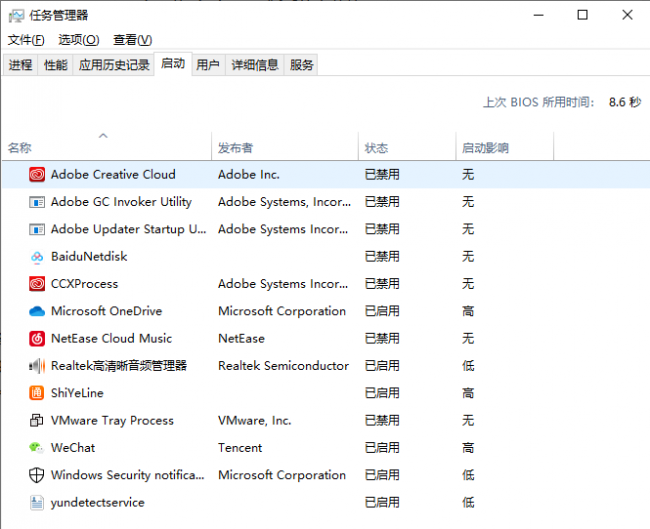Select the WeChat name text
The height and width of the screenshot is (529, 650).
[x=73, y=448]
